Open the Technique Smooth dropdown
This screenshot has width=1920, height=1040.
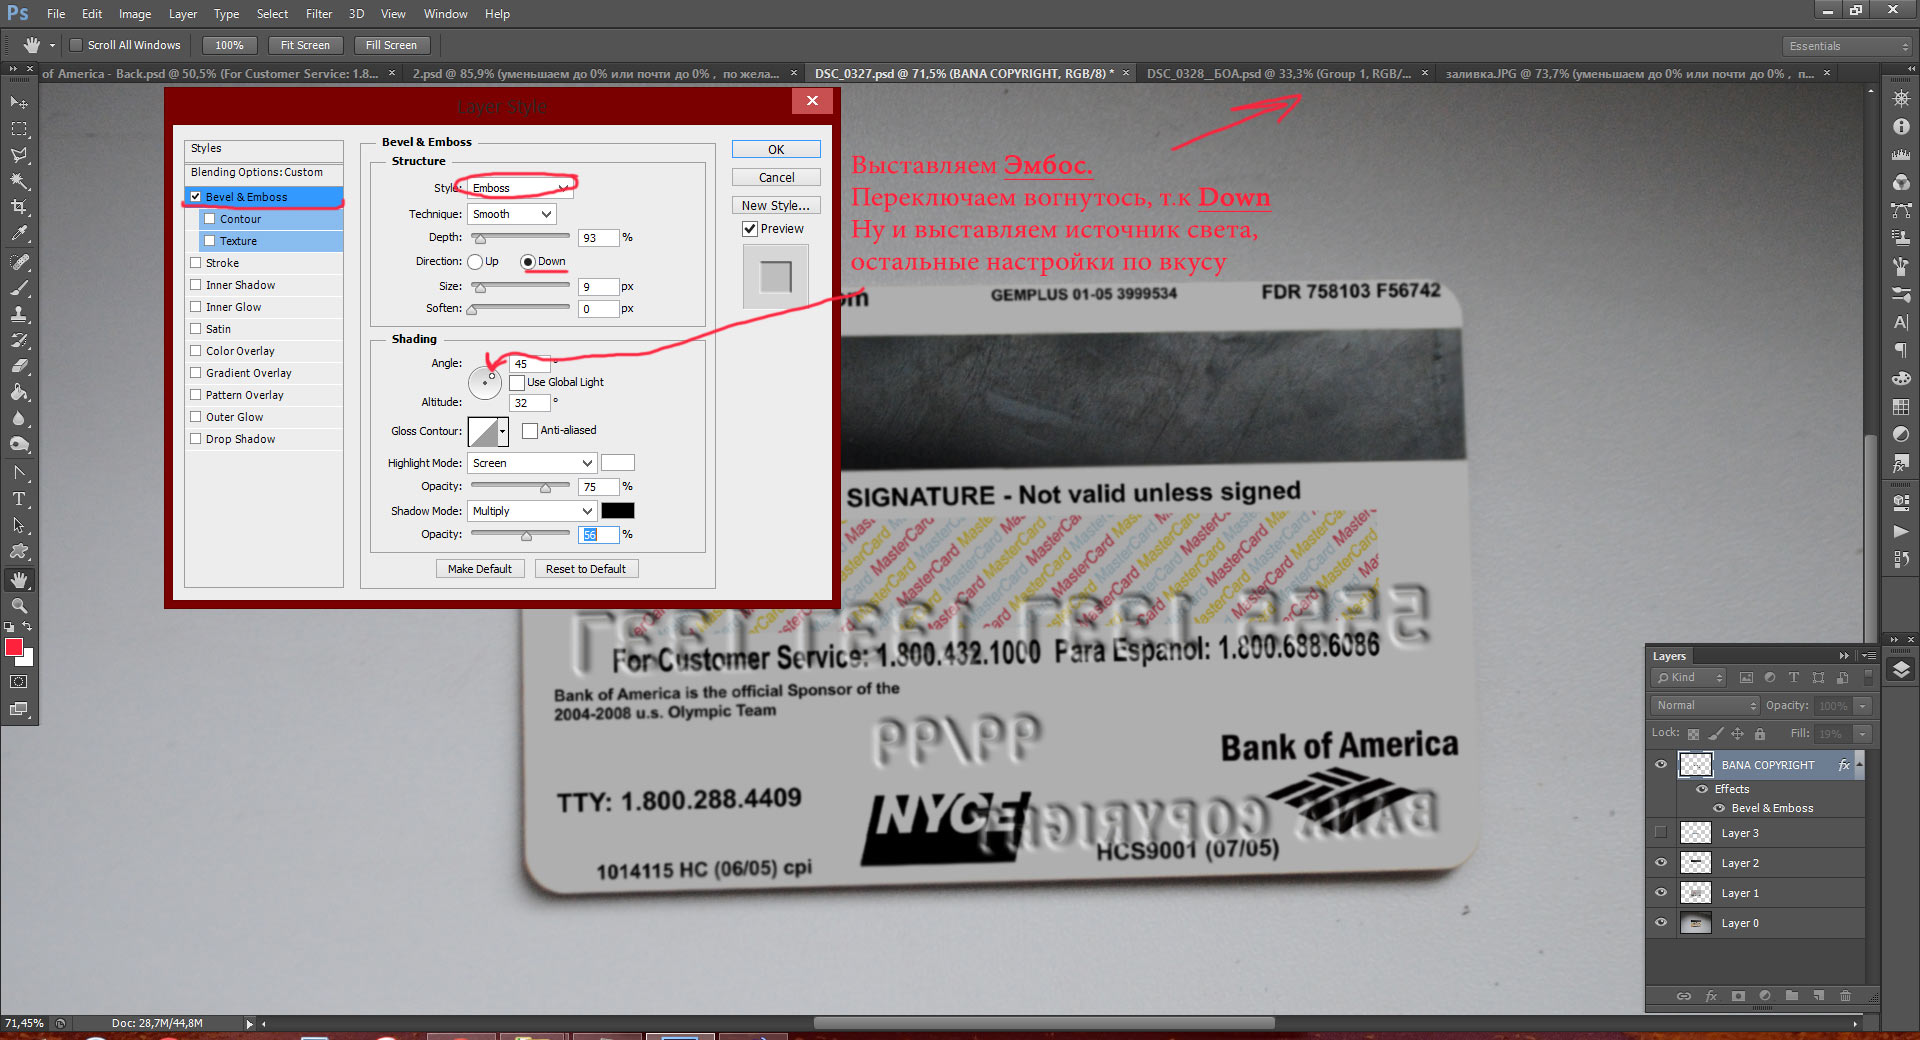tap(512, 214)
